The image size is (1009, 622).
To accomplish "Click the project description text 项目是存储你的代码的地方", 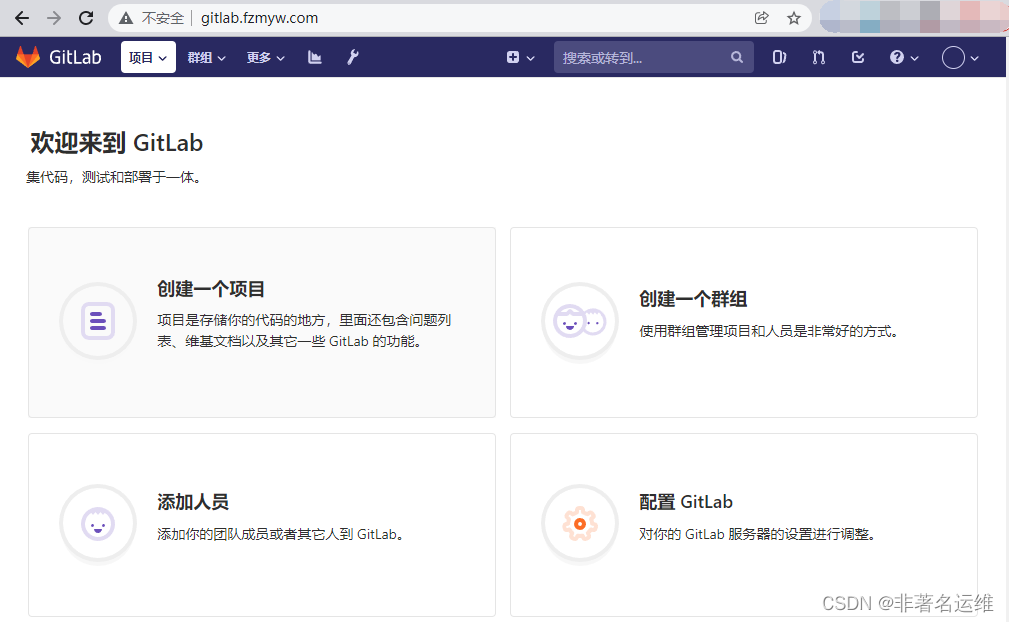I will pyautogui.click(x=304, y=331).
